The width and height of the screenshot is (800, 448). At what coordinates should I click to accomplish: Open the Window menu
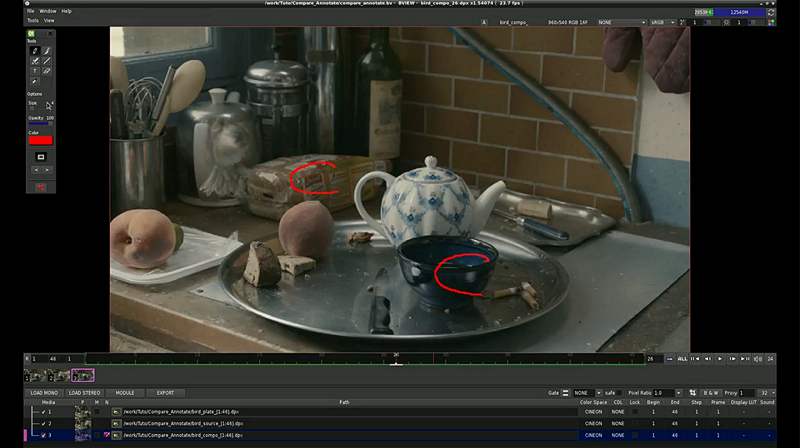48,11
